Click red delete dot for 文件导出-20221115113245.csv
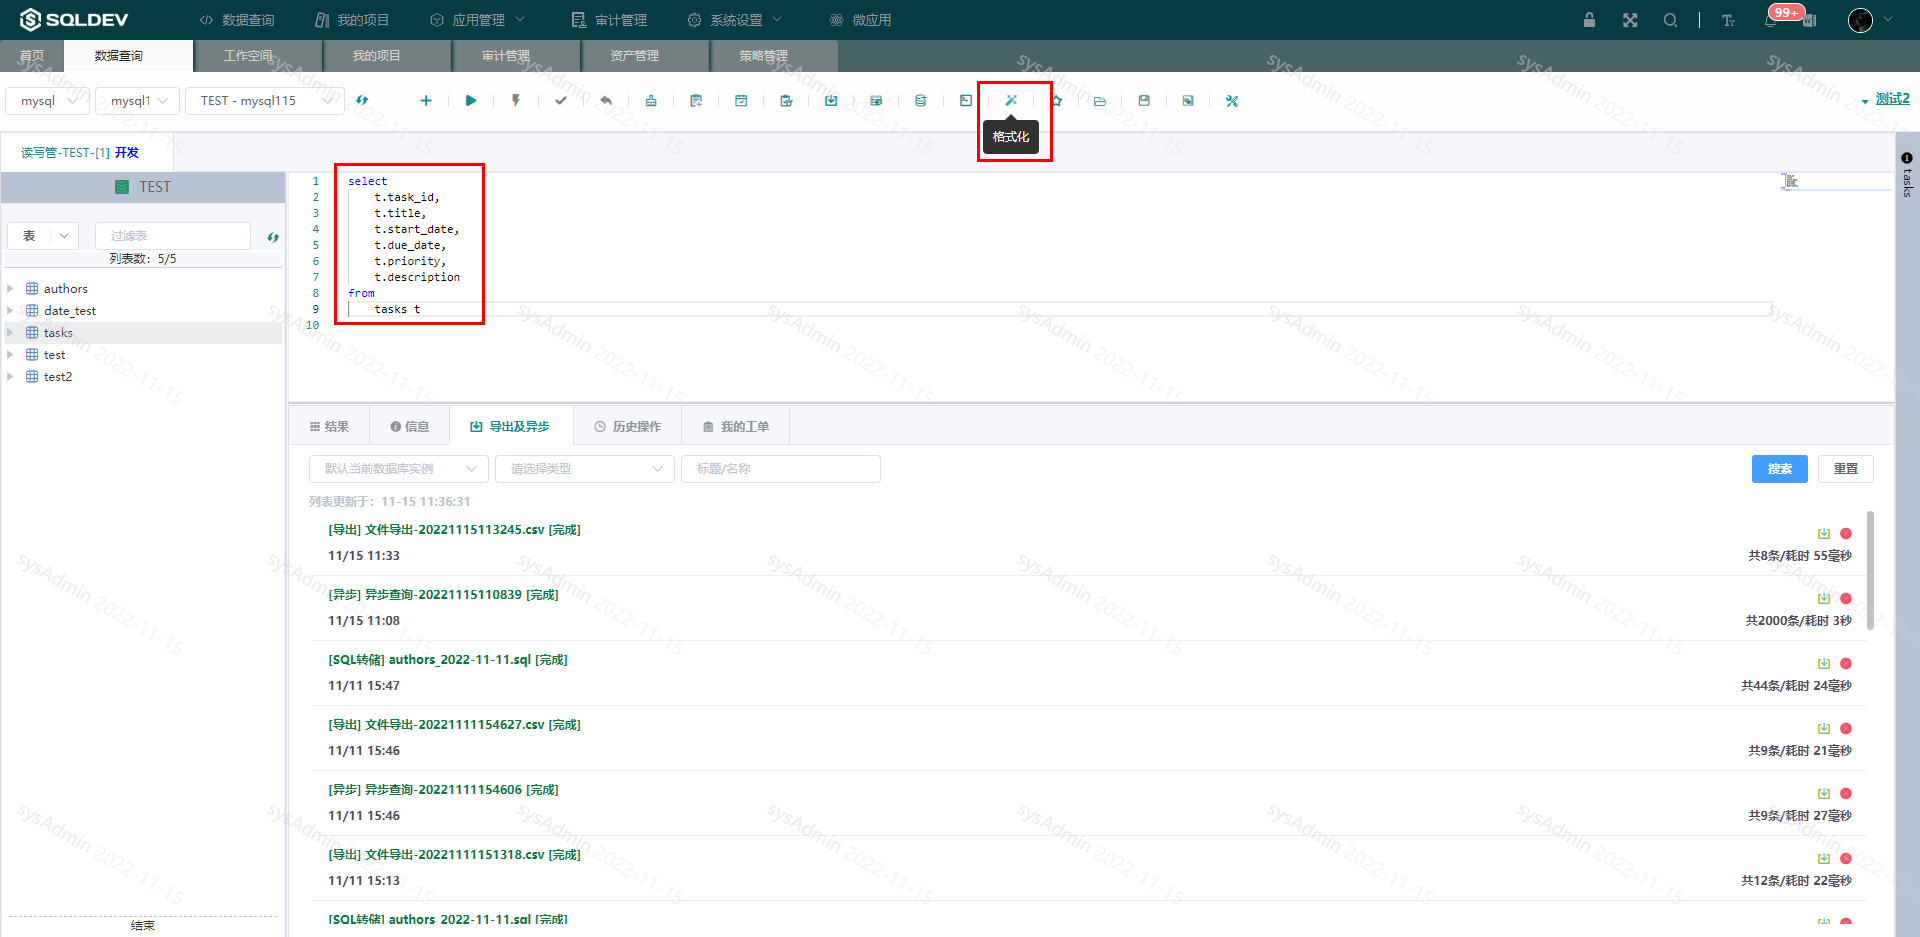1920x937 pixels. pyautogui.click(x=1846, y=534)
